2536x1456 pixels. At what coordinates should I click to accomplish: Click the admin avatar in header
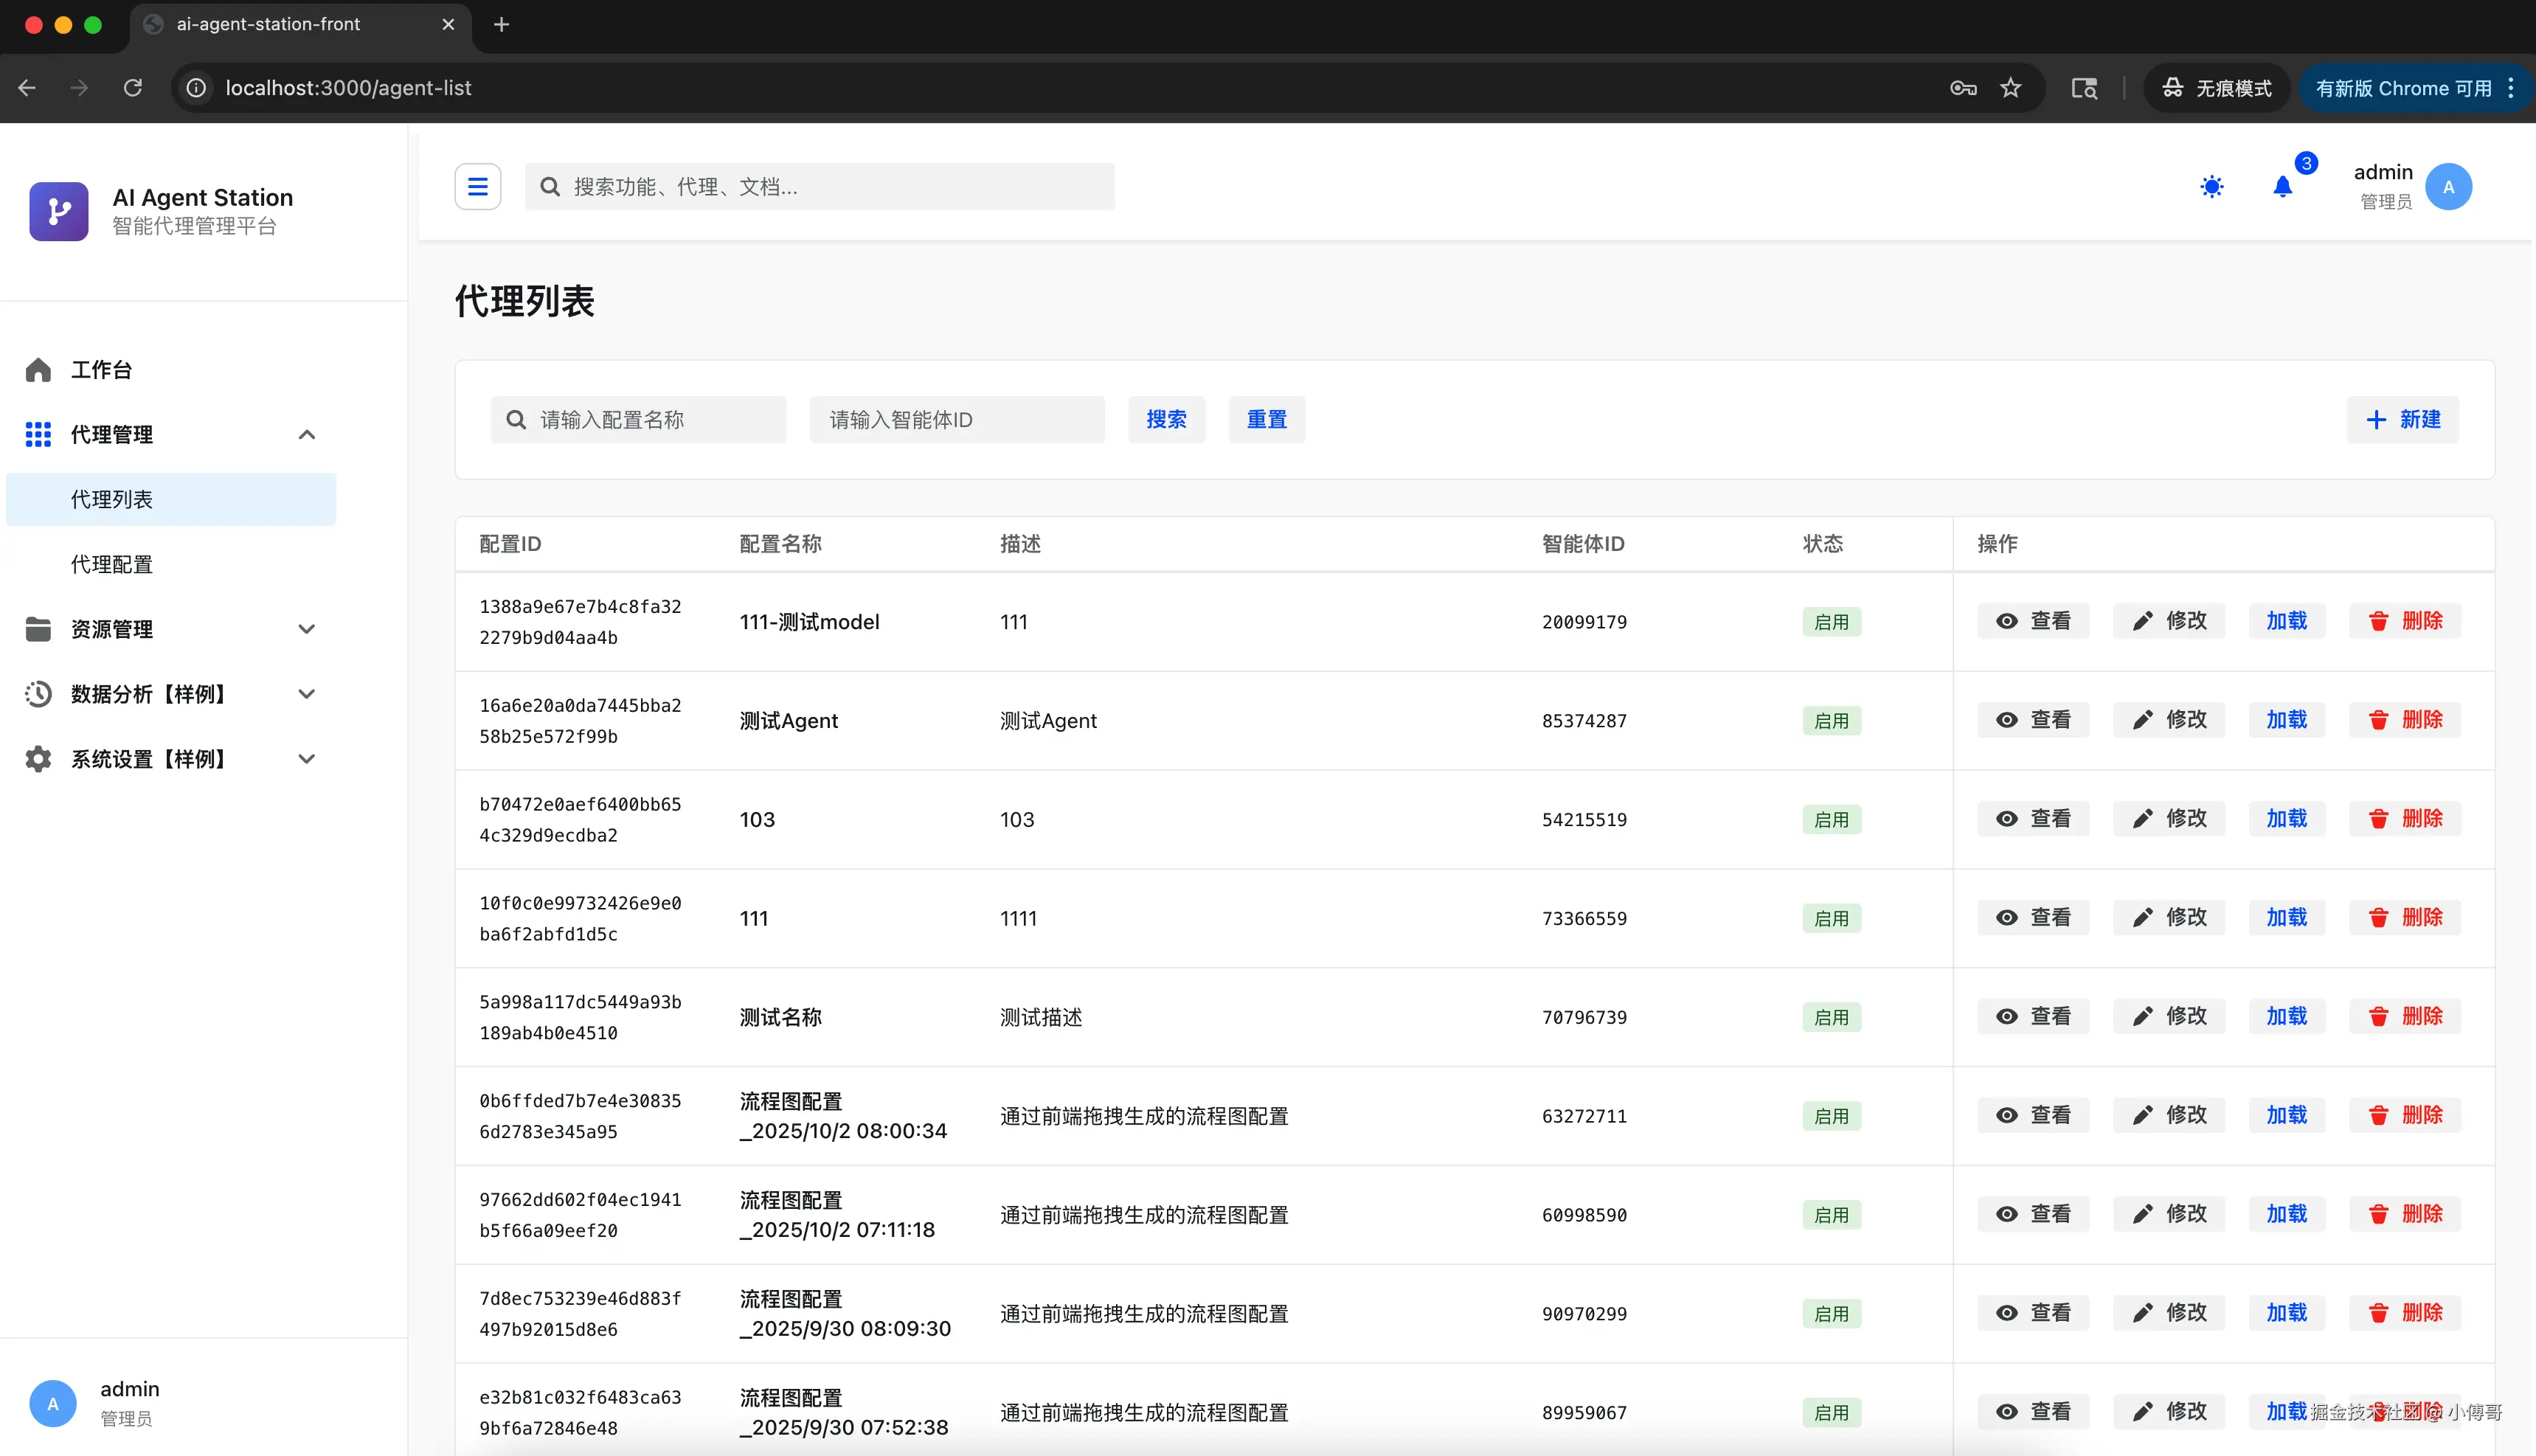coord(2448,186)
